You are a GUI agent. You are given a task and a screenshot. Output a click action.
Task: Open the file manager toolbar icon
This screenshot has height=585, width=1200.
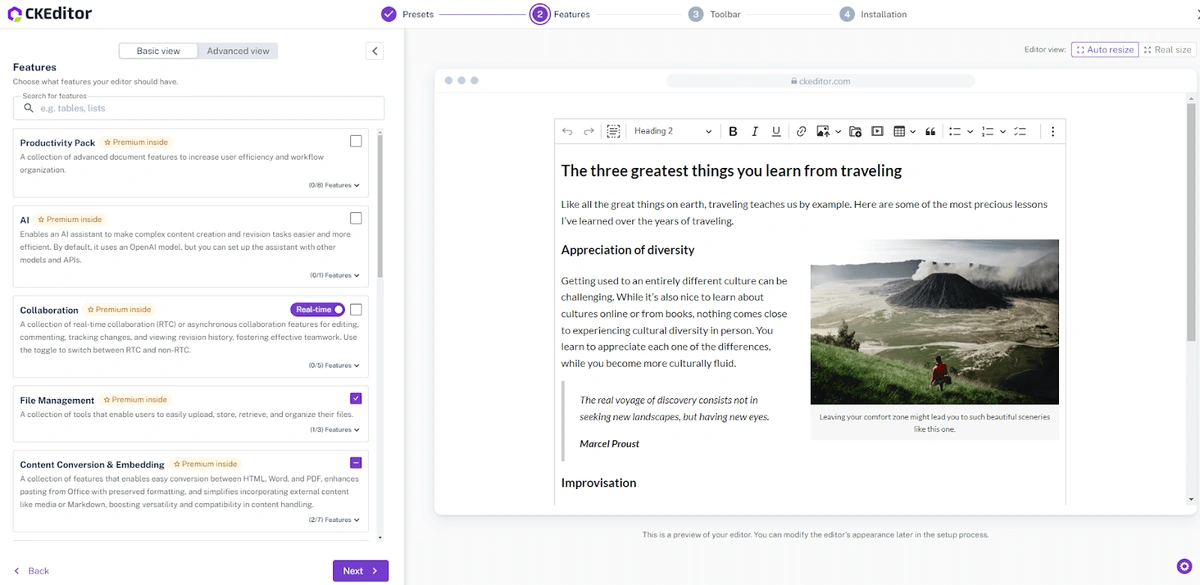coord(855,131)
